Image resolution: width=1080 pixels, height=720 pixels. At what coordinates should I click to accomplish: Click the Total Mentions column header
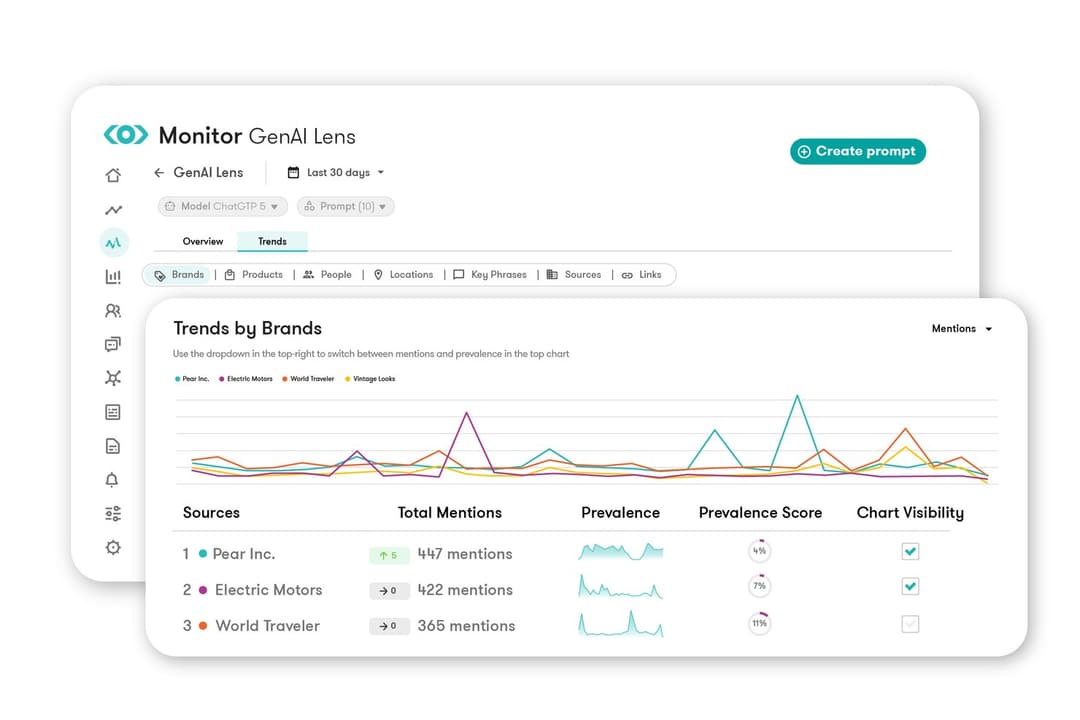(450, 513)
